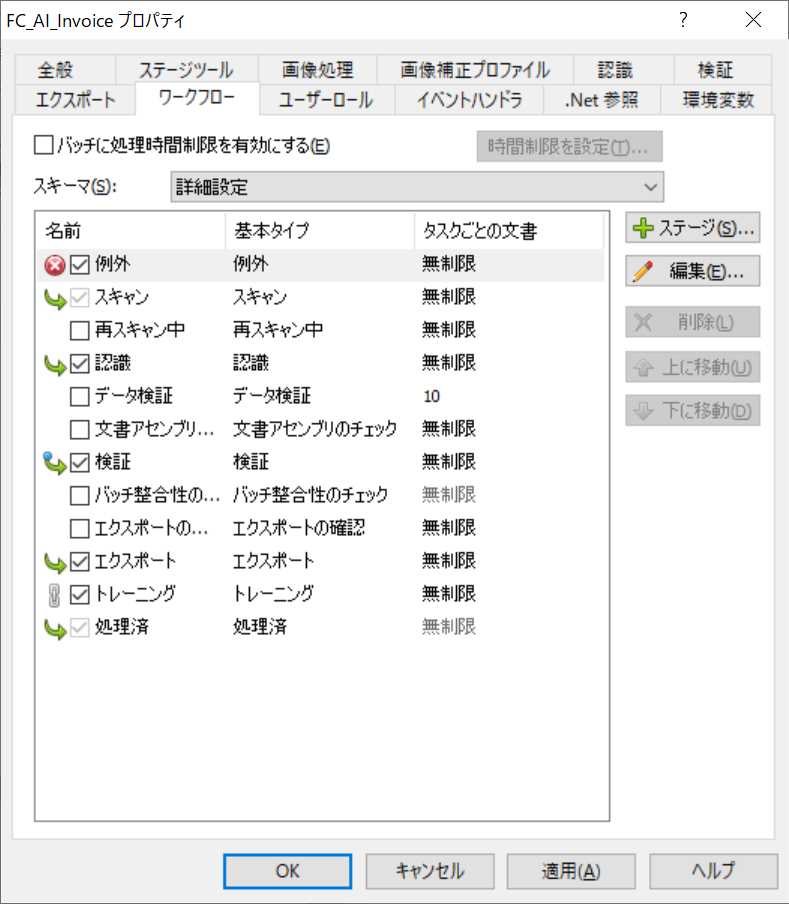Check the エクスポートの確認 stage checkbox
The height and width of the screenshot is (904, 789).
click(x=80, y=529)
